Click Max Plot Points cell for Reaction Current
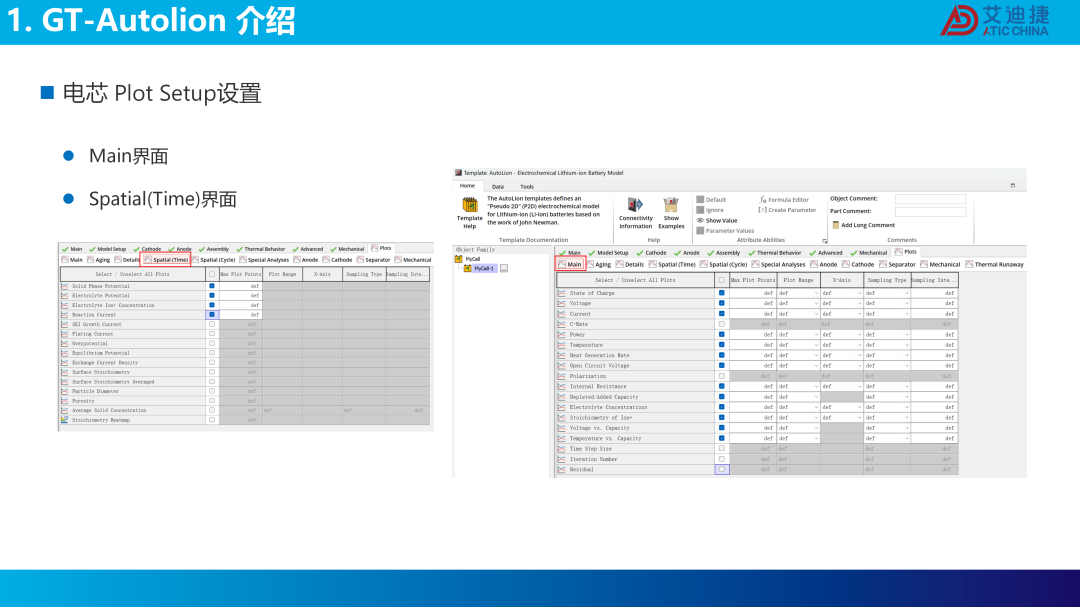 (x=240, y=314)
